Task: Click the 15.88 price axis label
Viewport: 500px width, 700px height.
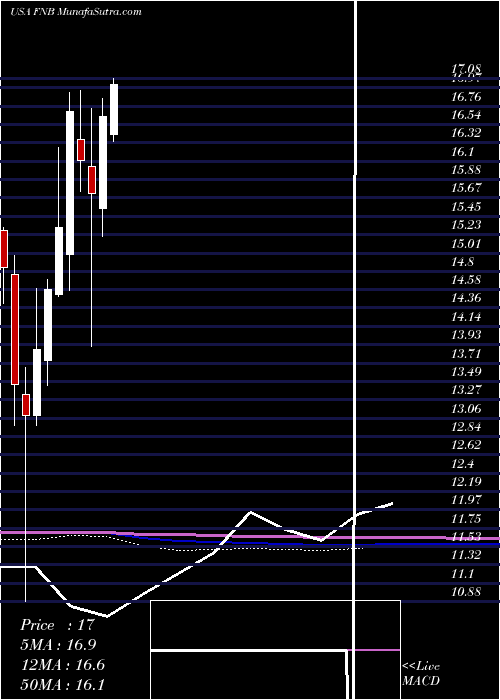Action: click(x=466, y=170)
